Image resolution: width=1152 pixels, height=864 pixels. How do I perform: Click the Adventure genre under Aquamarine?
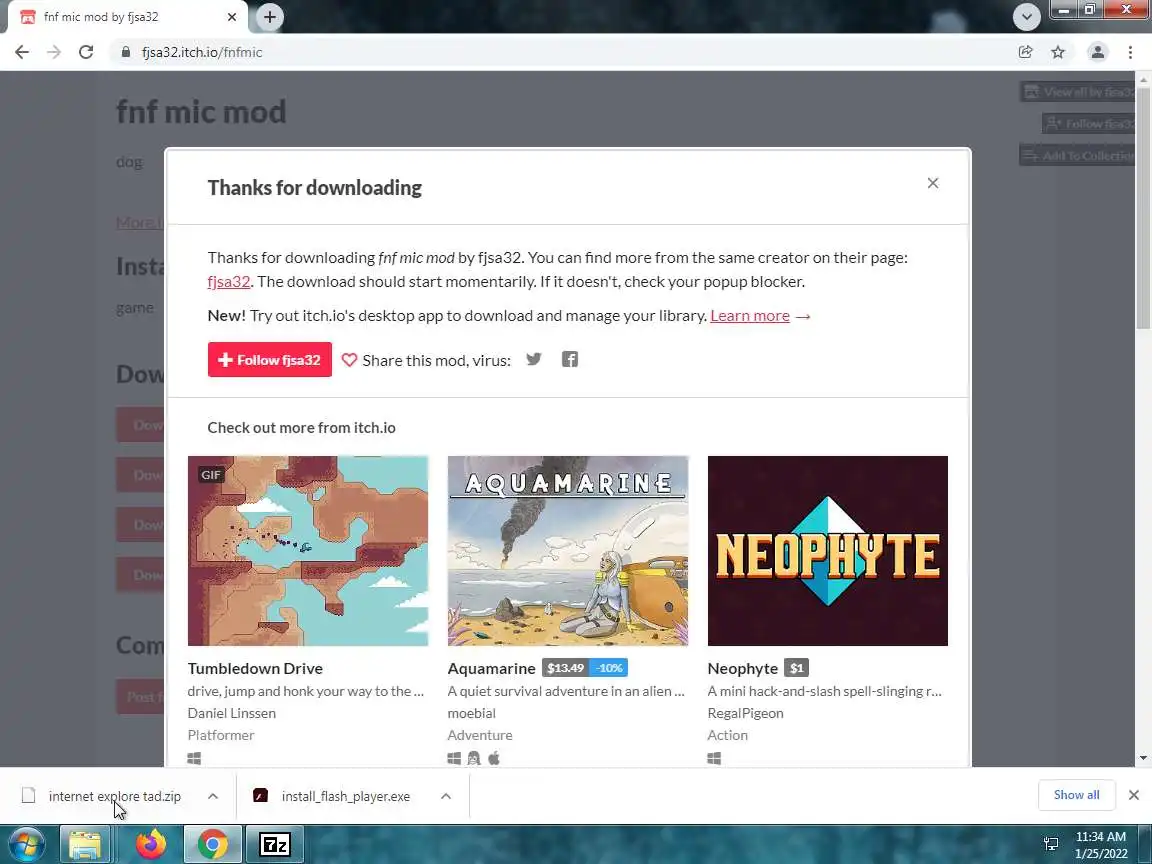[x=480, y=735]
